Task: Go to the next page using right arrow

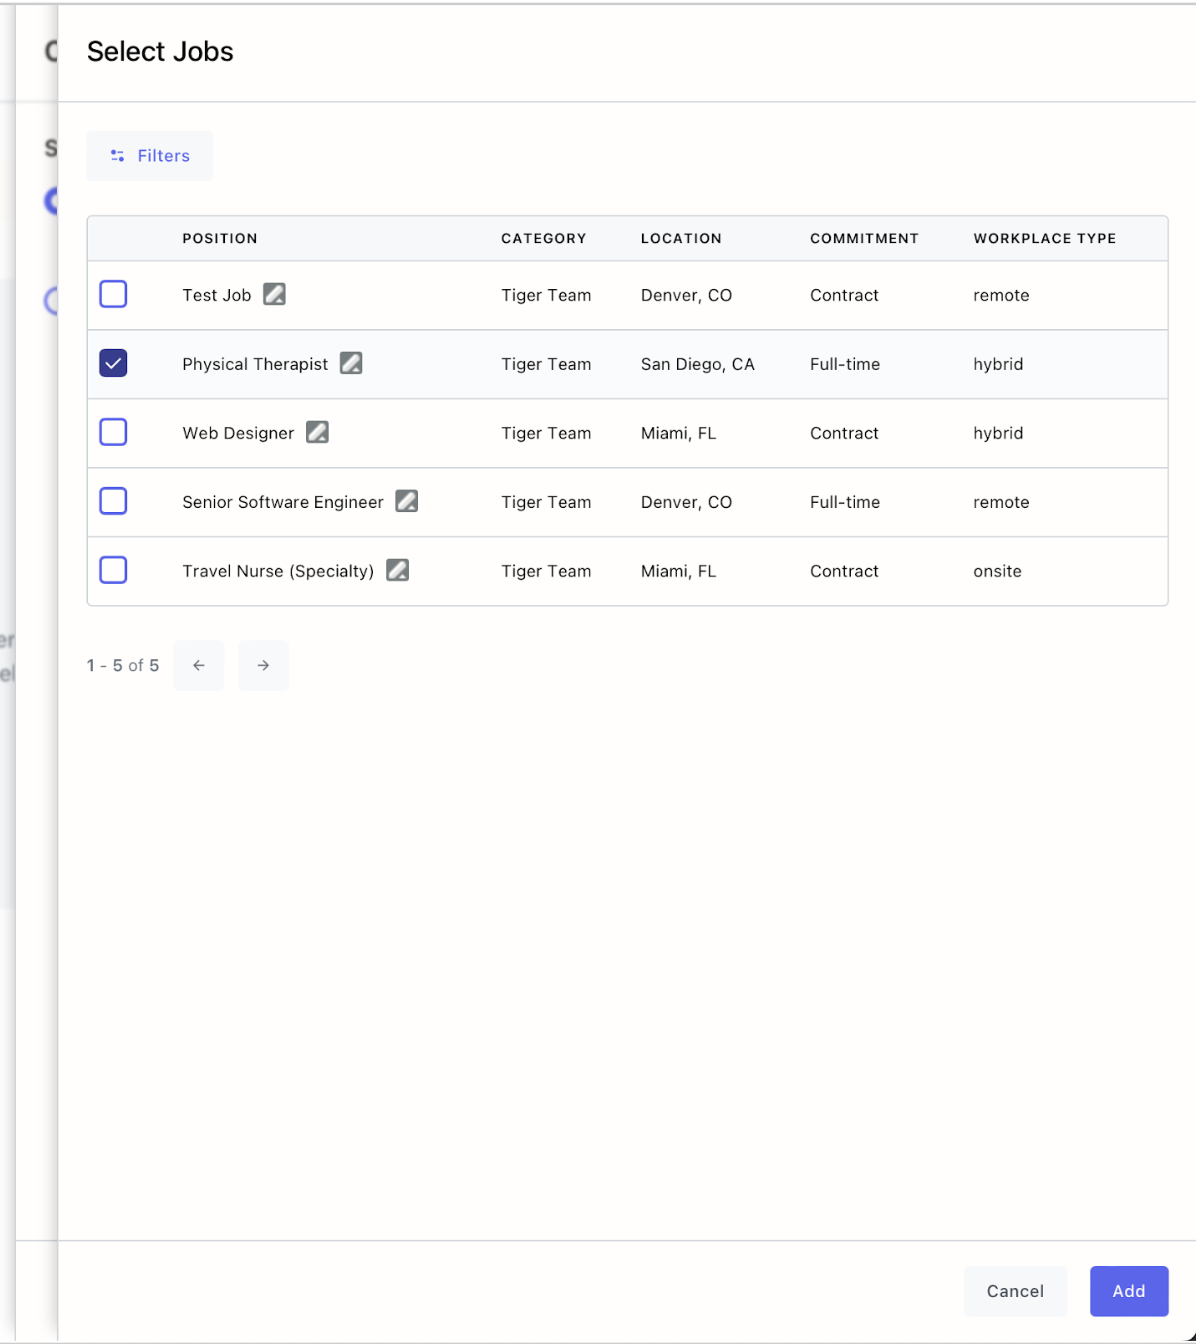Action: [x=263, y=665]
